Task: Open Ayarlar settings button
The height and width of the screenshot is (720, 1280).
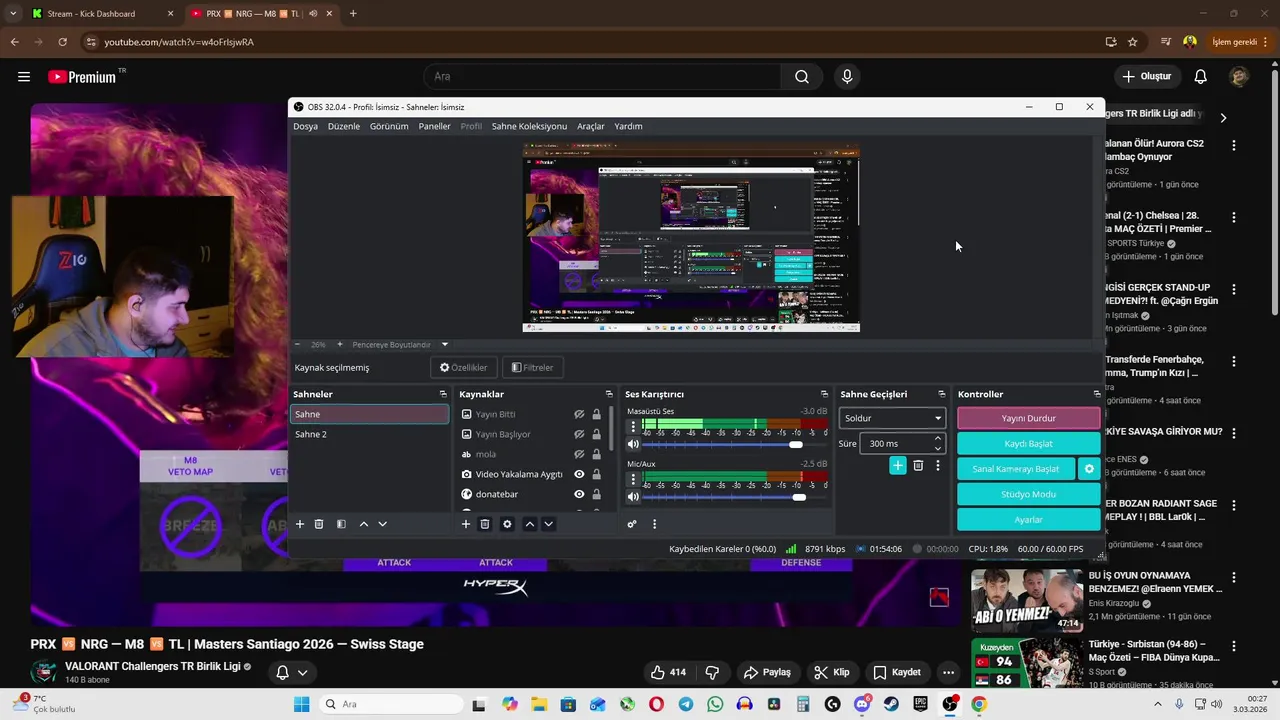Action: click(1028, 519)
